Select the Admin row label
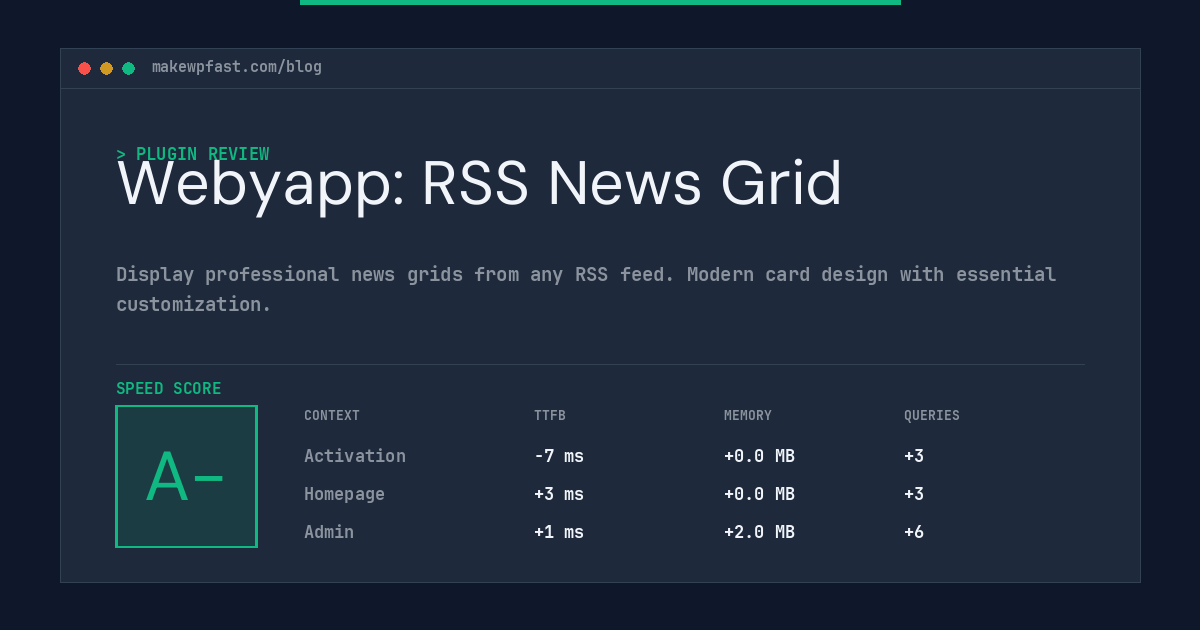 coord(329,532)
